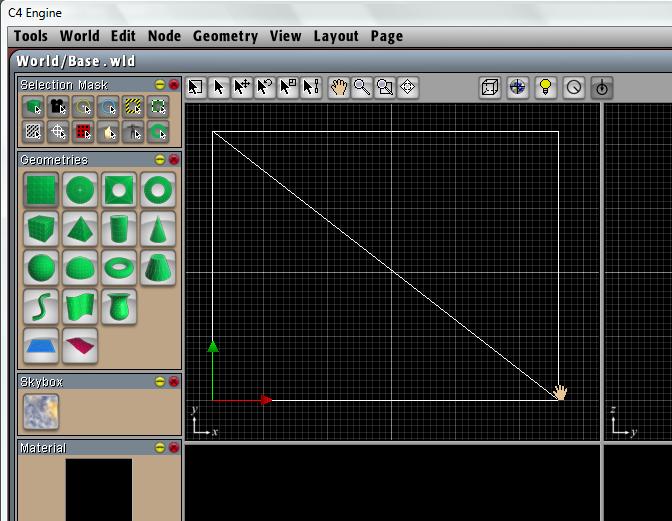This screenshot has height=521, width=672.
Task: Collapse the Geometries panel with yellow button
Action: tap(159, 160)
